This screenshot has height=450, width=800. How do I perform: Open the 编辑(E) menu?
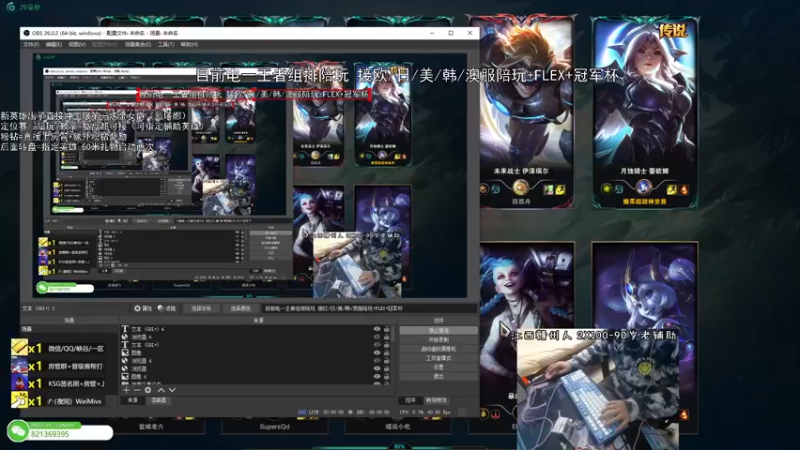54,45
